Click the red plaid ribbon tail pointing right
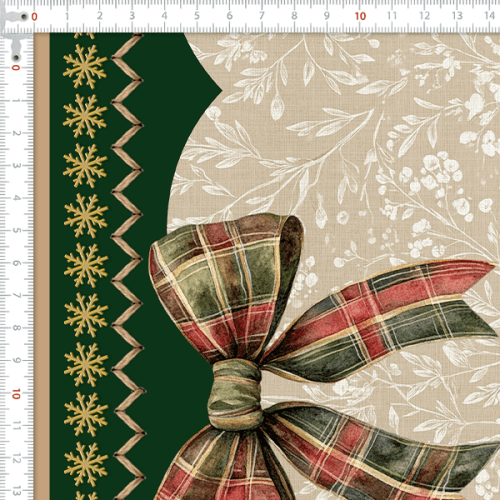 coord(380,320)
